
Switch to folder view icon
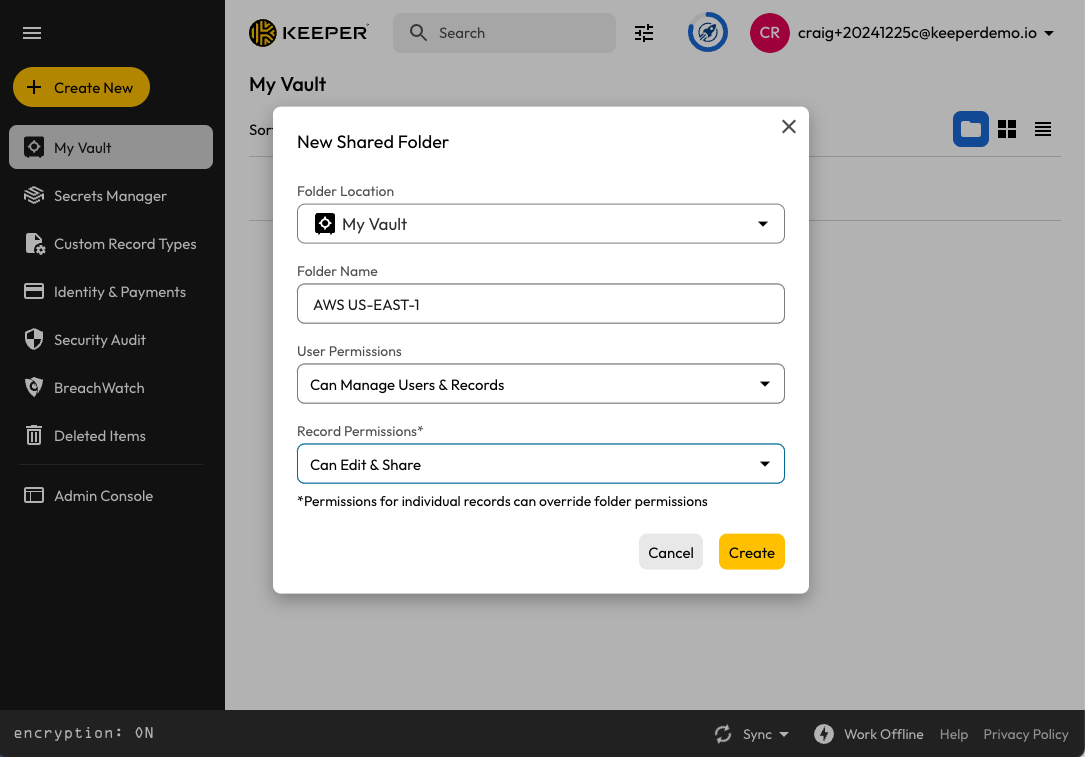click(x=970, y=129)
